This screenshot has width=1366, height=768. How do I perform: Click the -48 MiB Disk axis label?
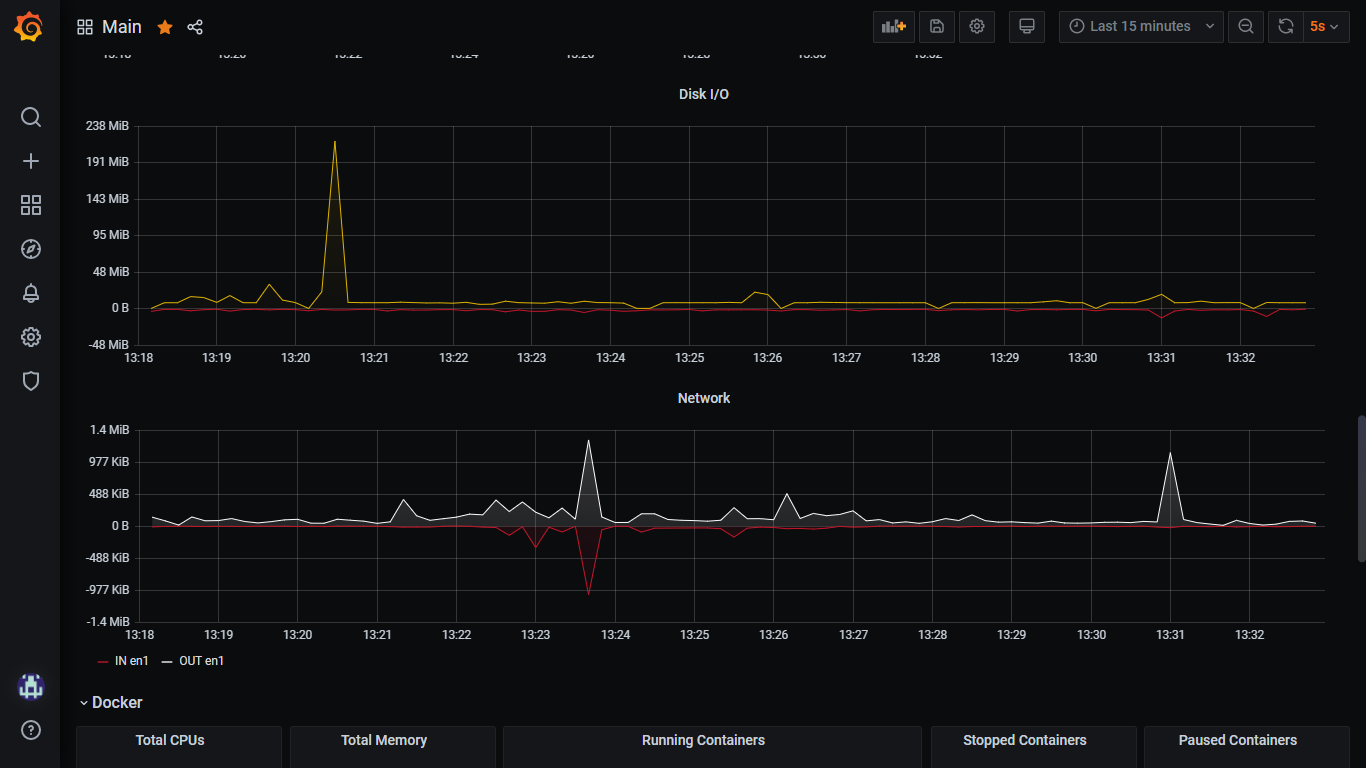(107, 345)
